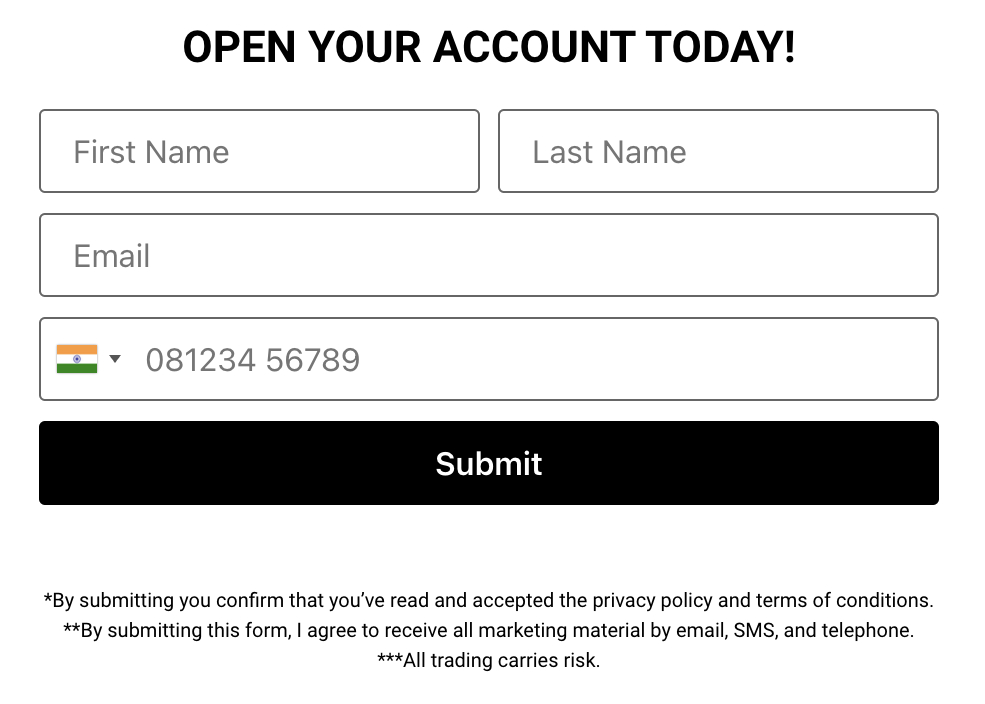This screenshot has height=704, width=985.
Task: Click the black Submit button
Action: [x=489, y=463]
